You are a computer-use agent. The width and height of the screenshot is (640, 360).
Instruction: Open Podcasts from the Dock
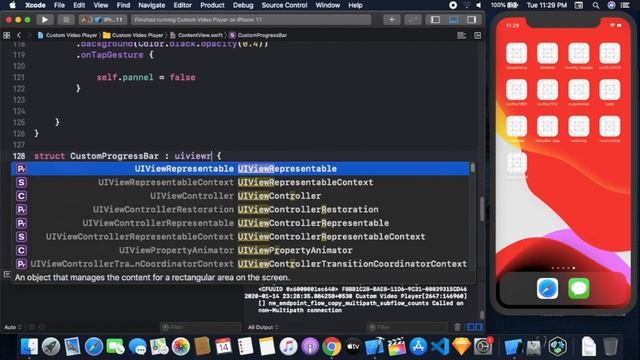310,347
